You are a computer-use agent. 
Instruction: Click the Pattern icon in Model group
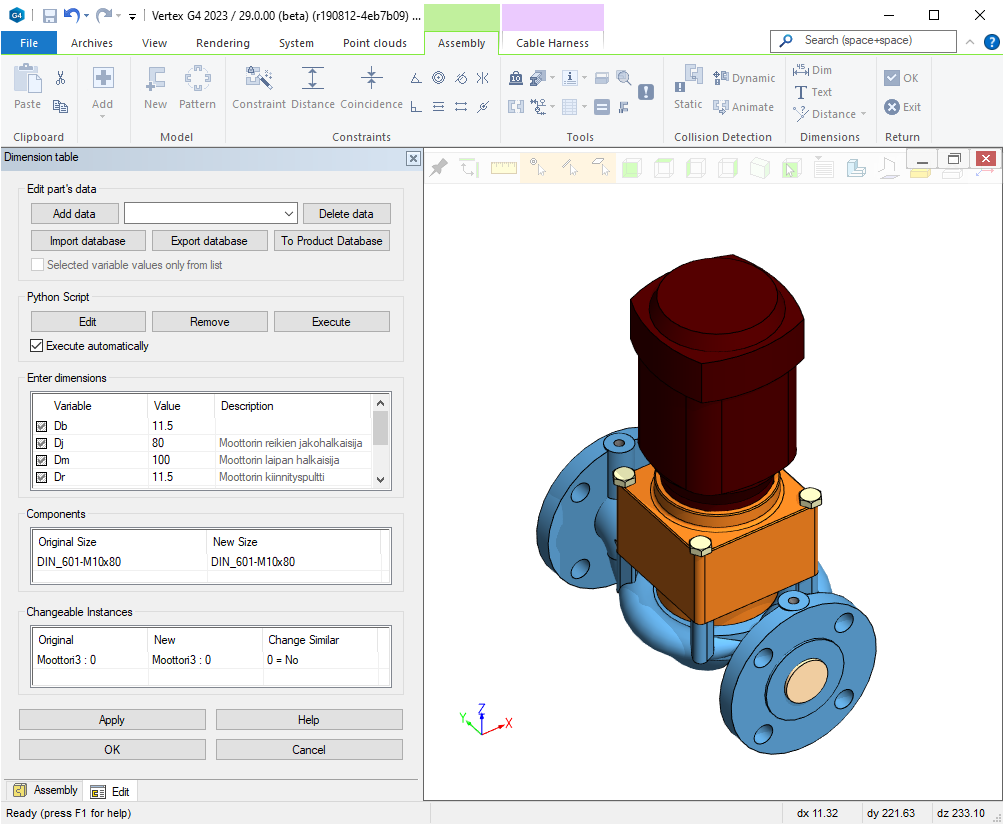click(x=197, y=80)
